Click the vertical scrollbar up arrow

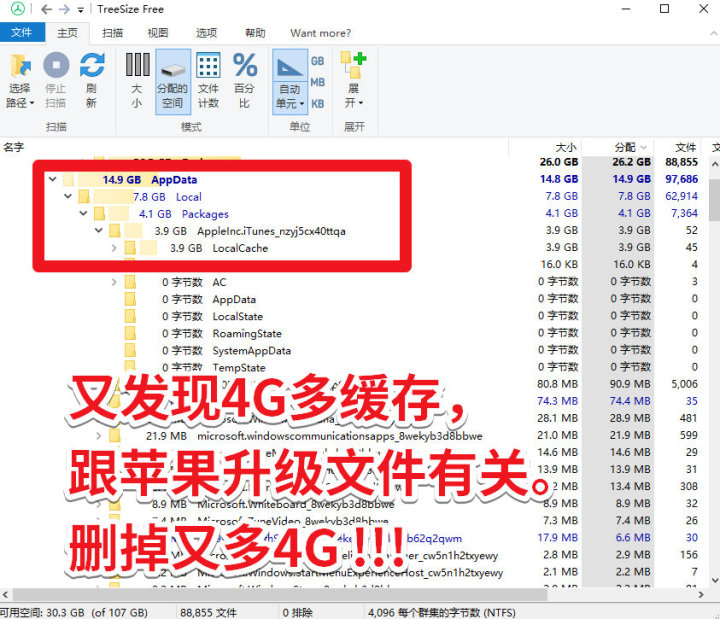[714, 163]
